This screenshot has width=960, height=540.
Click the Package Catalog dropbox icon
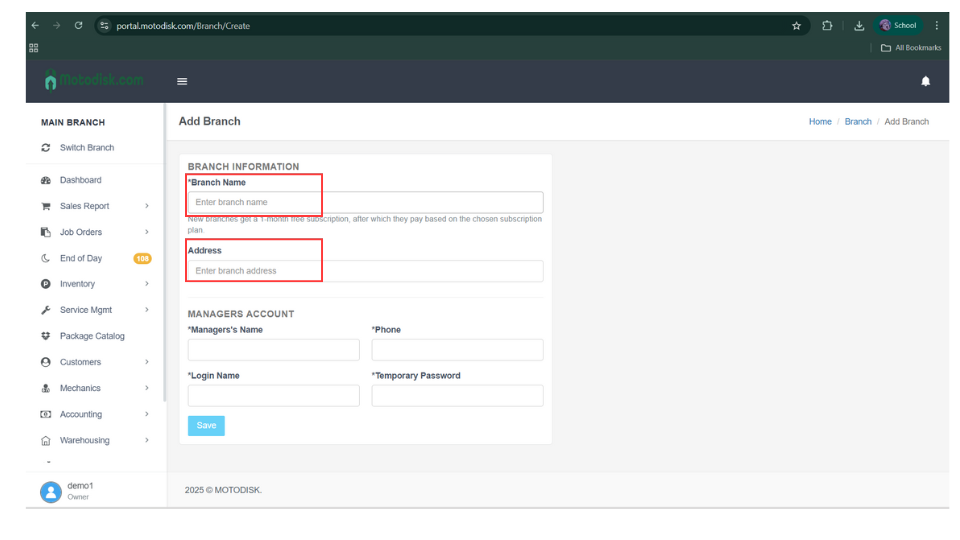pos(45,337)
